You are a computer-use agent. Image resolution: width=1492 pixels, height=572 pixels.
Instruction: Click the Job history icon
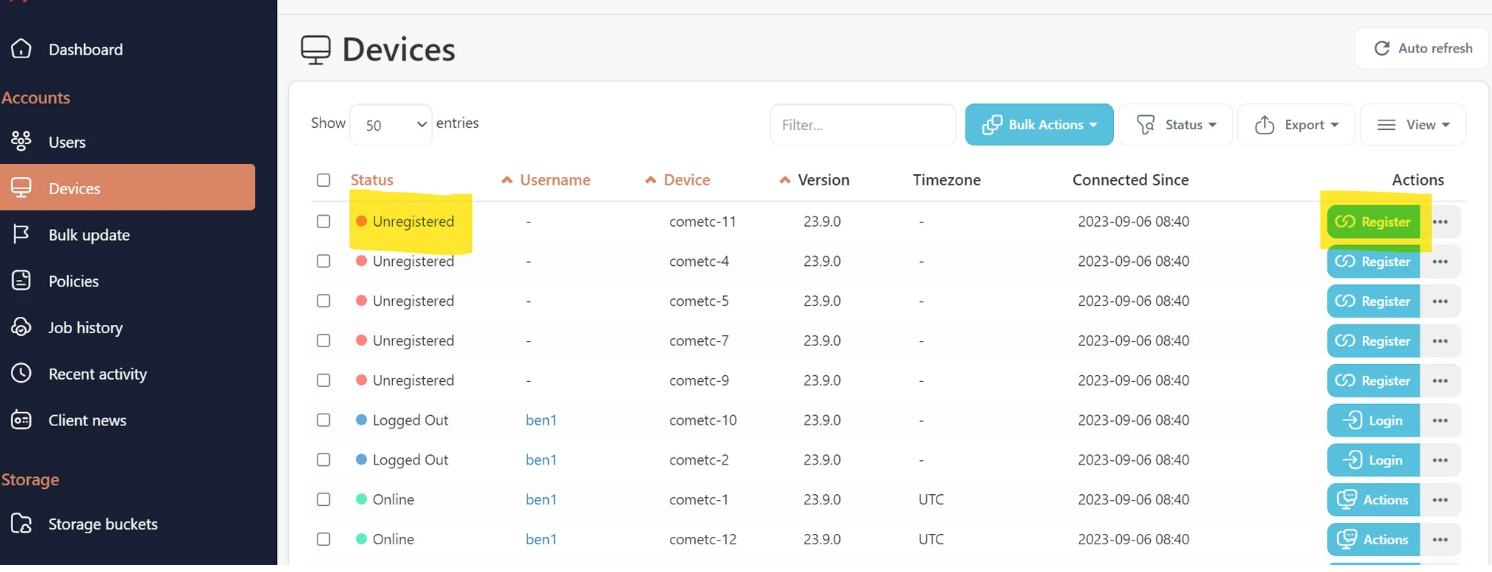click(21, 327)
